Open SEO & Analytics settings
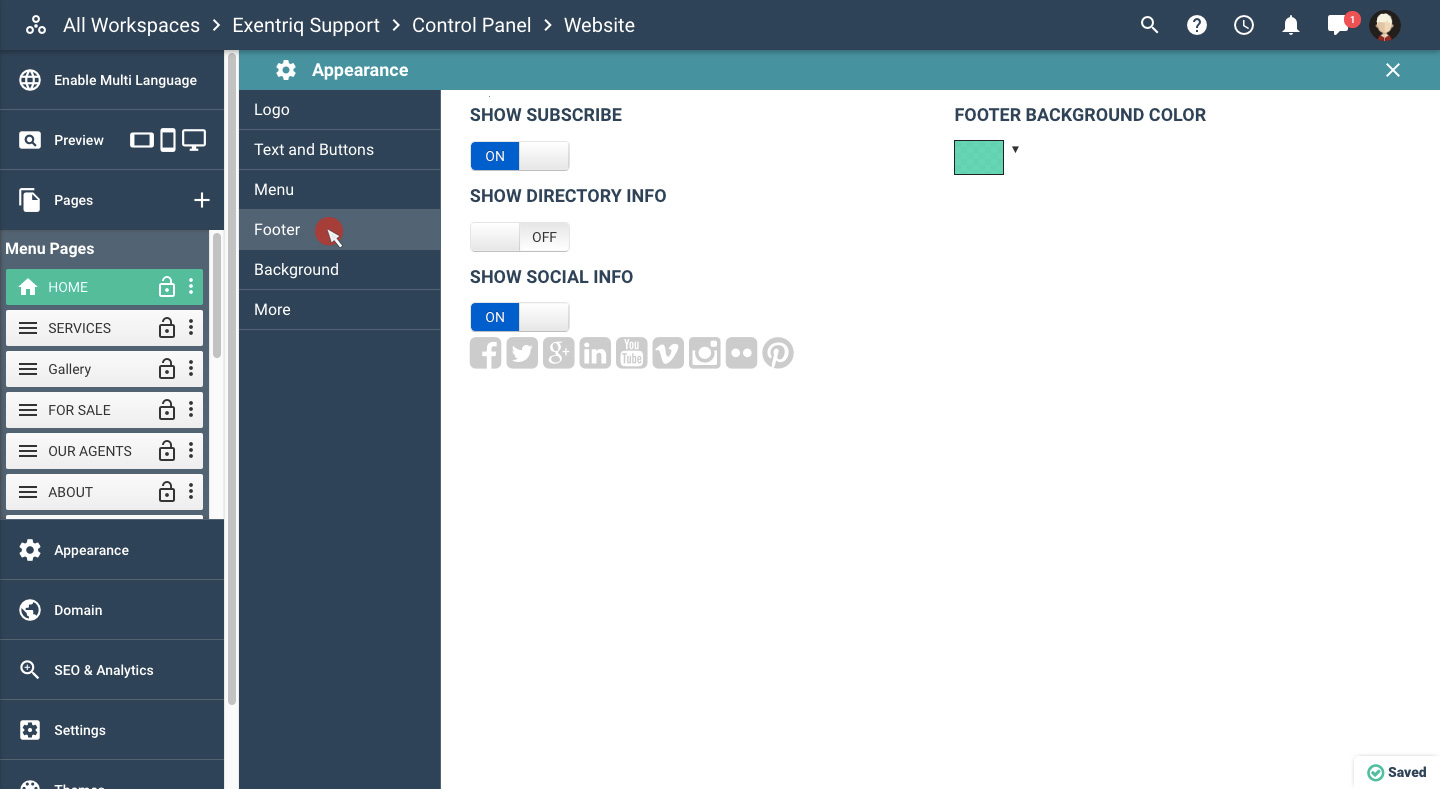The width and height of the screenshot is (1440, 789). click(104, 670)
